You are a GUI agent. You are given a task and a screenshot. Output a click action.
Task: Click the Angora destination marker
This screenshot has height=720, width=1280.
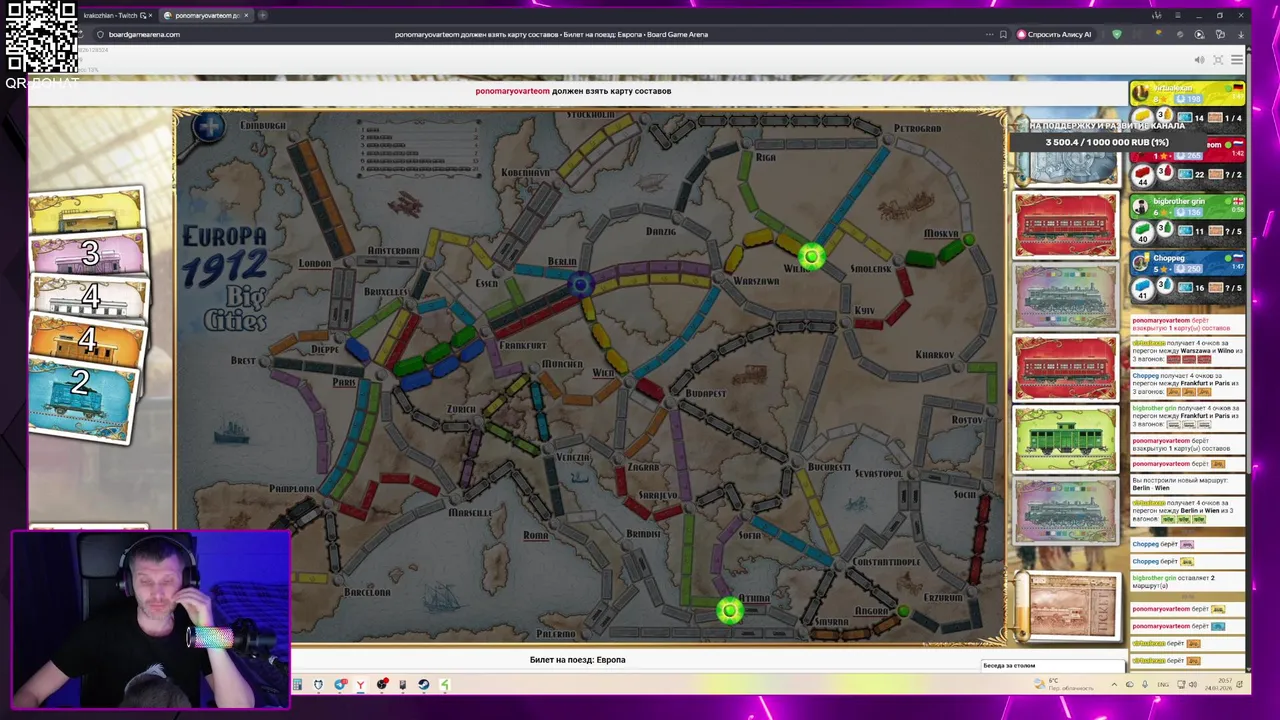tap(903, 611)
